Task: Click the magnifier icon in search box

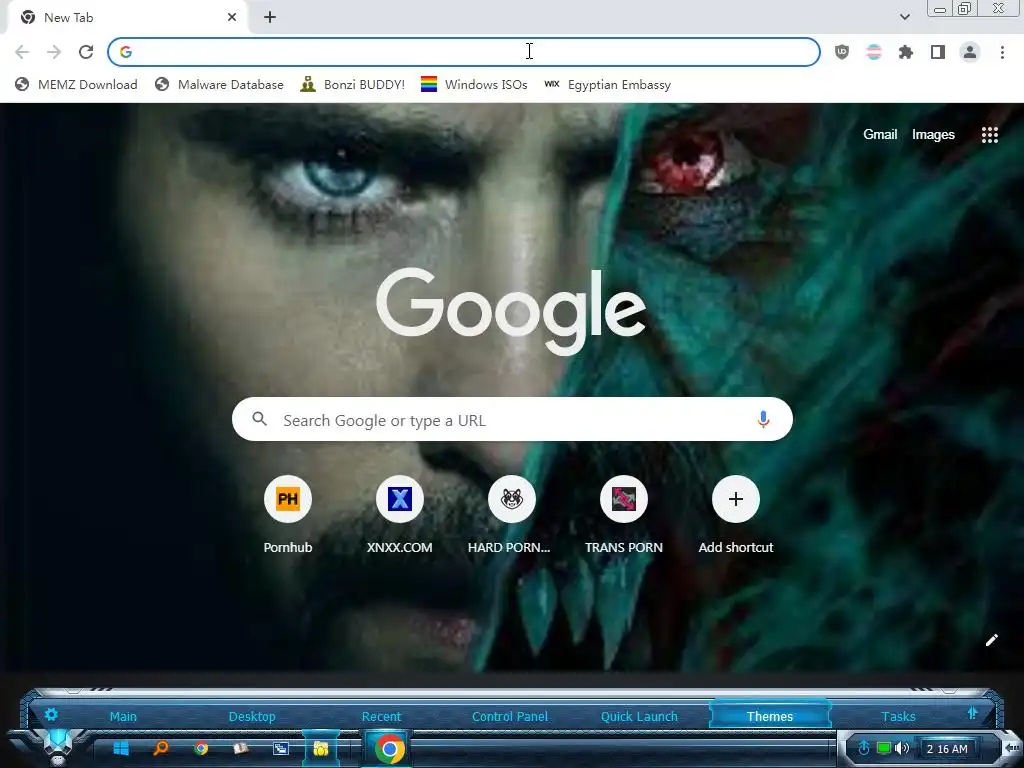Action: coord(259,419)
